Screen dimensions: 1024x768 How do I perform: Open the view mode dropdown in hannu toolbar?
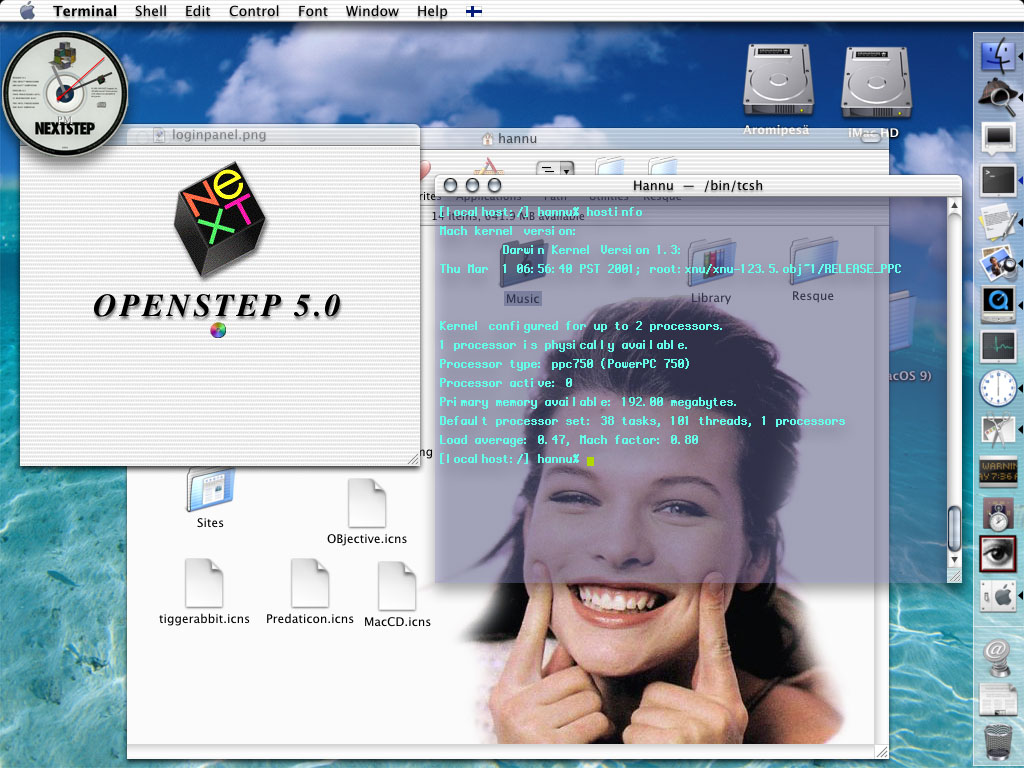click(555, 170)
